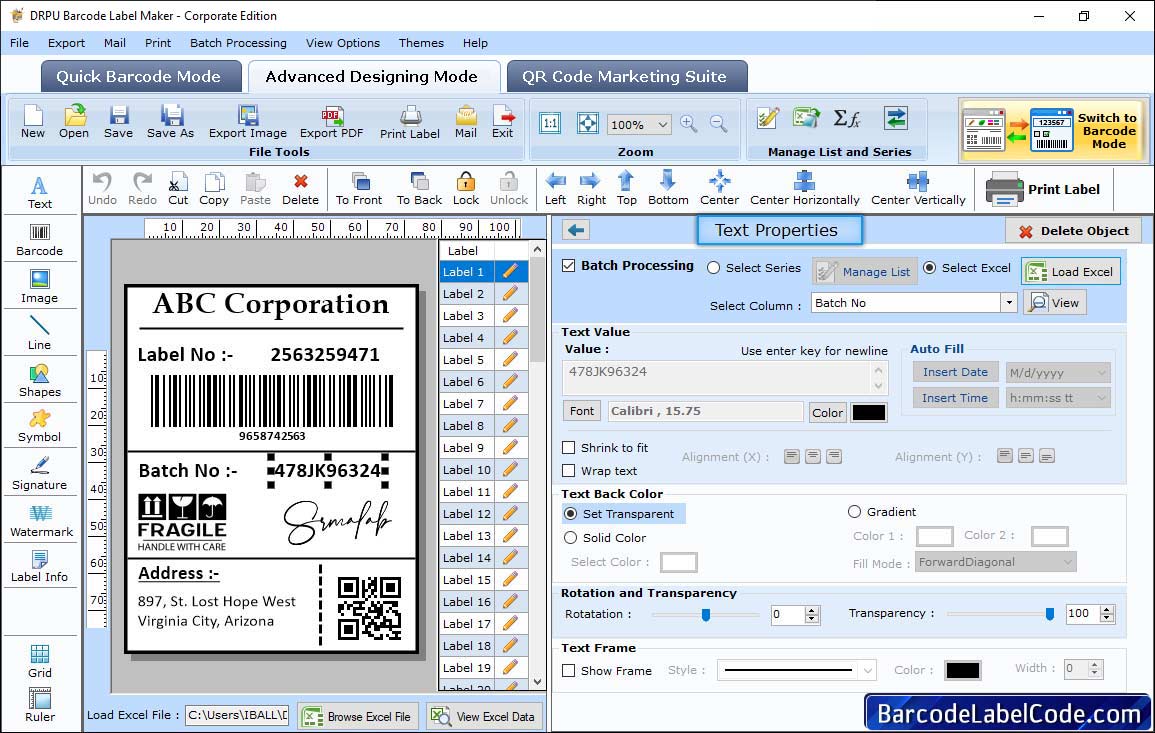This screenshot has width=1155, height=733.
Task: Choose Gradient back color option
Action: tap(854, 512)
